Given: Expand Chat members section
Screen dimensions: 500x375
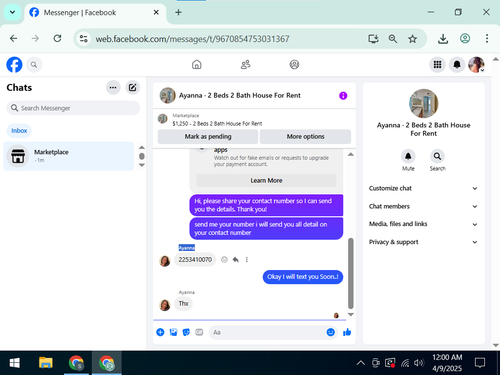Looking at the screenshot, I should tap(423, 206).
